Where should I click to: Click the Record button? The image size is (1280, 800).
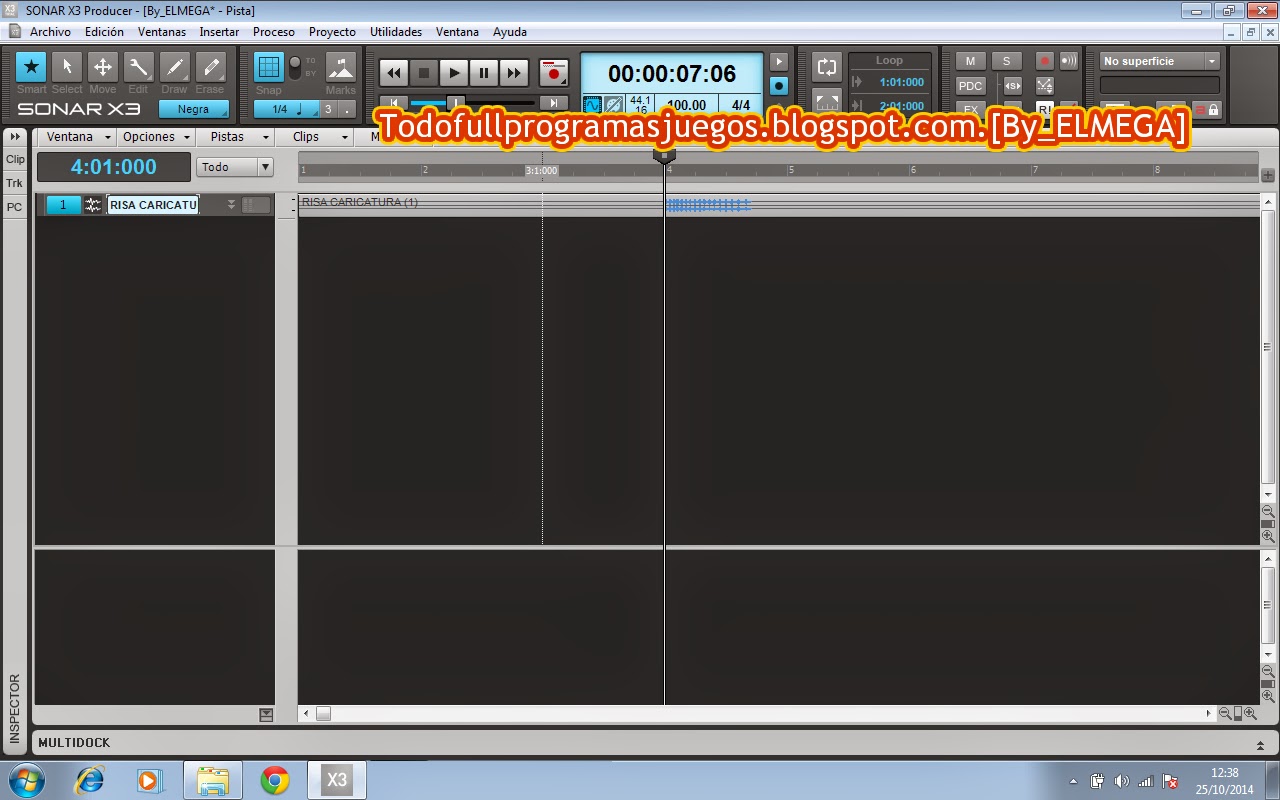pos(553,73)
